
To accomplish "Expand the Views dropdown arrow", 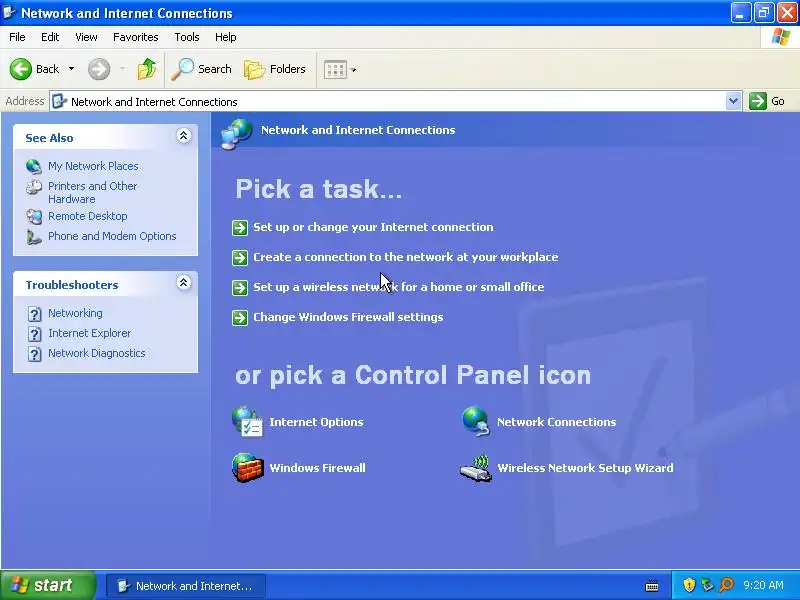I will [354, 70].
